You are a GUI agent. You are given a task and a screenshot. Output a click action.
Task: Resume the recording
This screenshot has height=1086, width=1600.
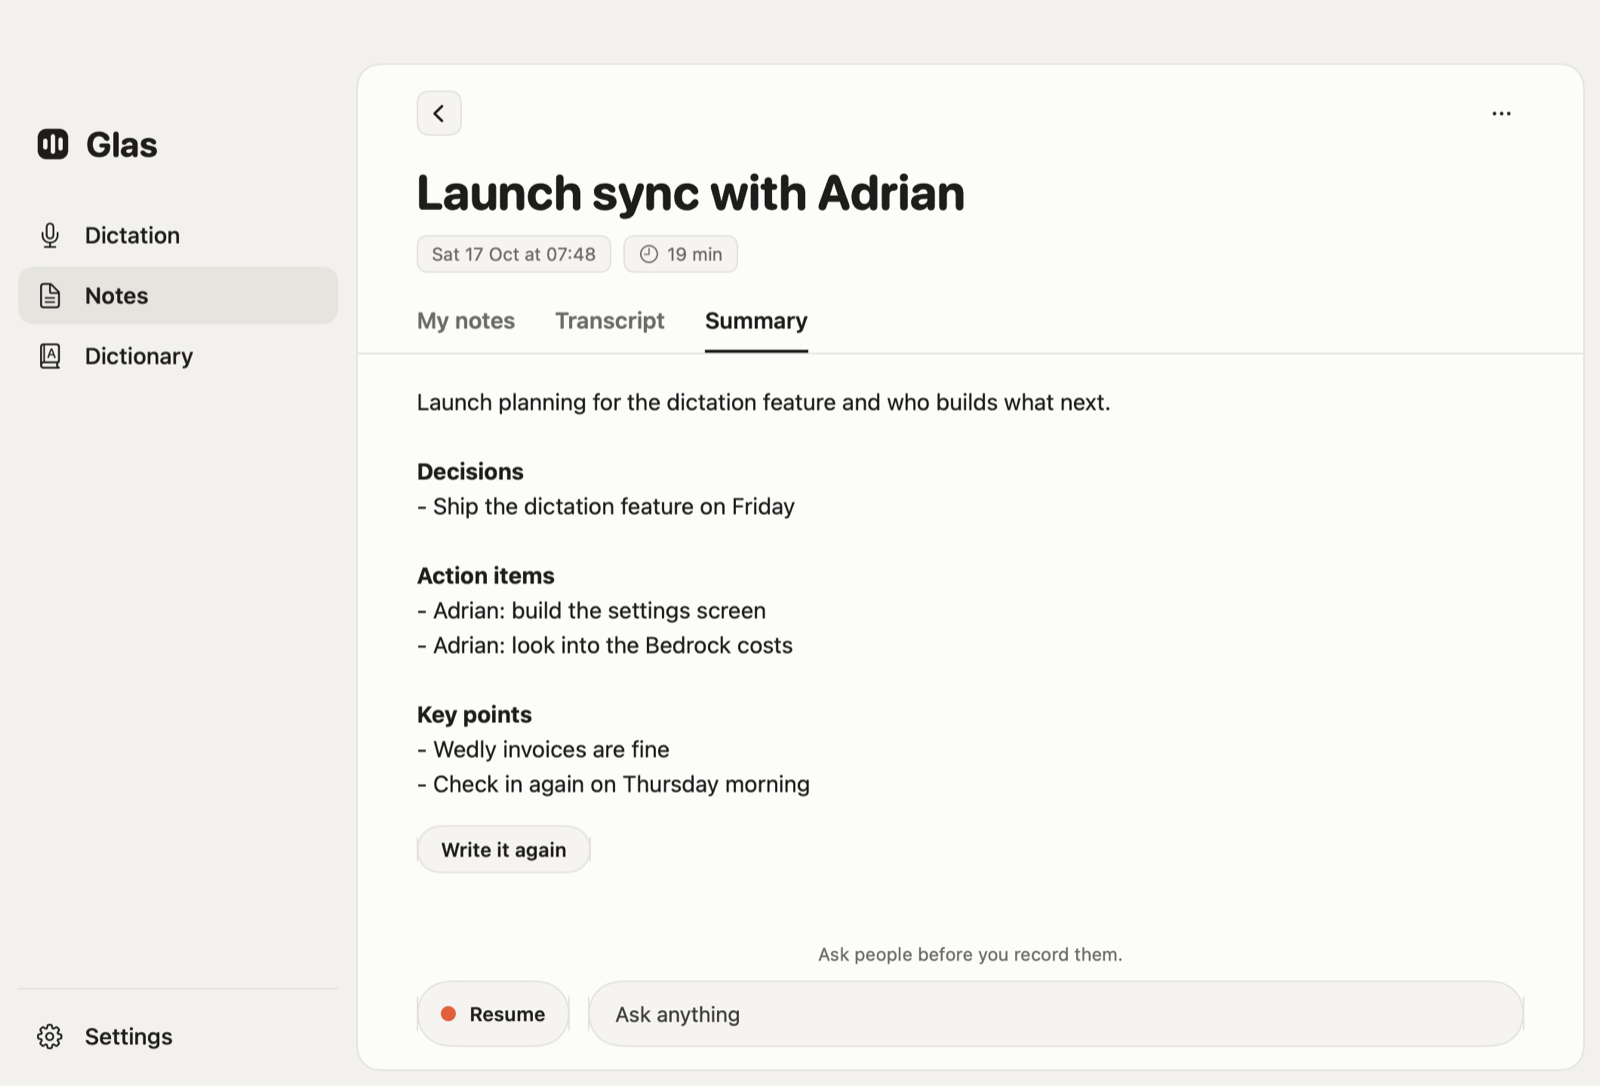[493, 1014]
